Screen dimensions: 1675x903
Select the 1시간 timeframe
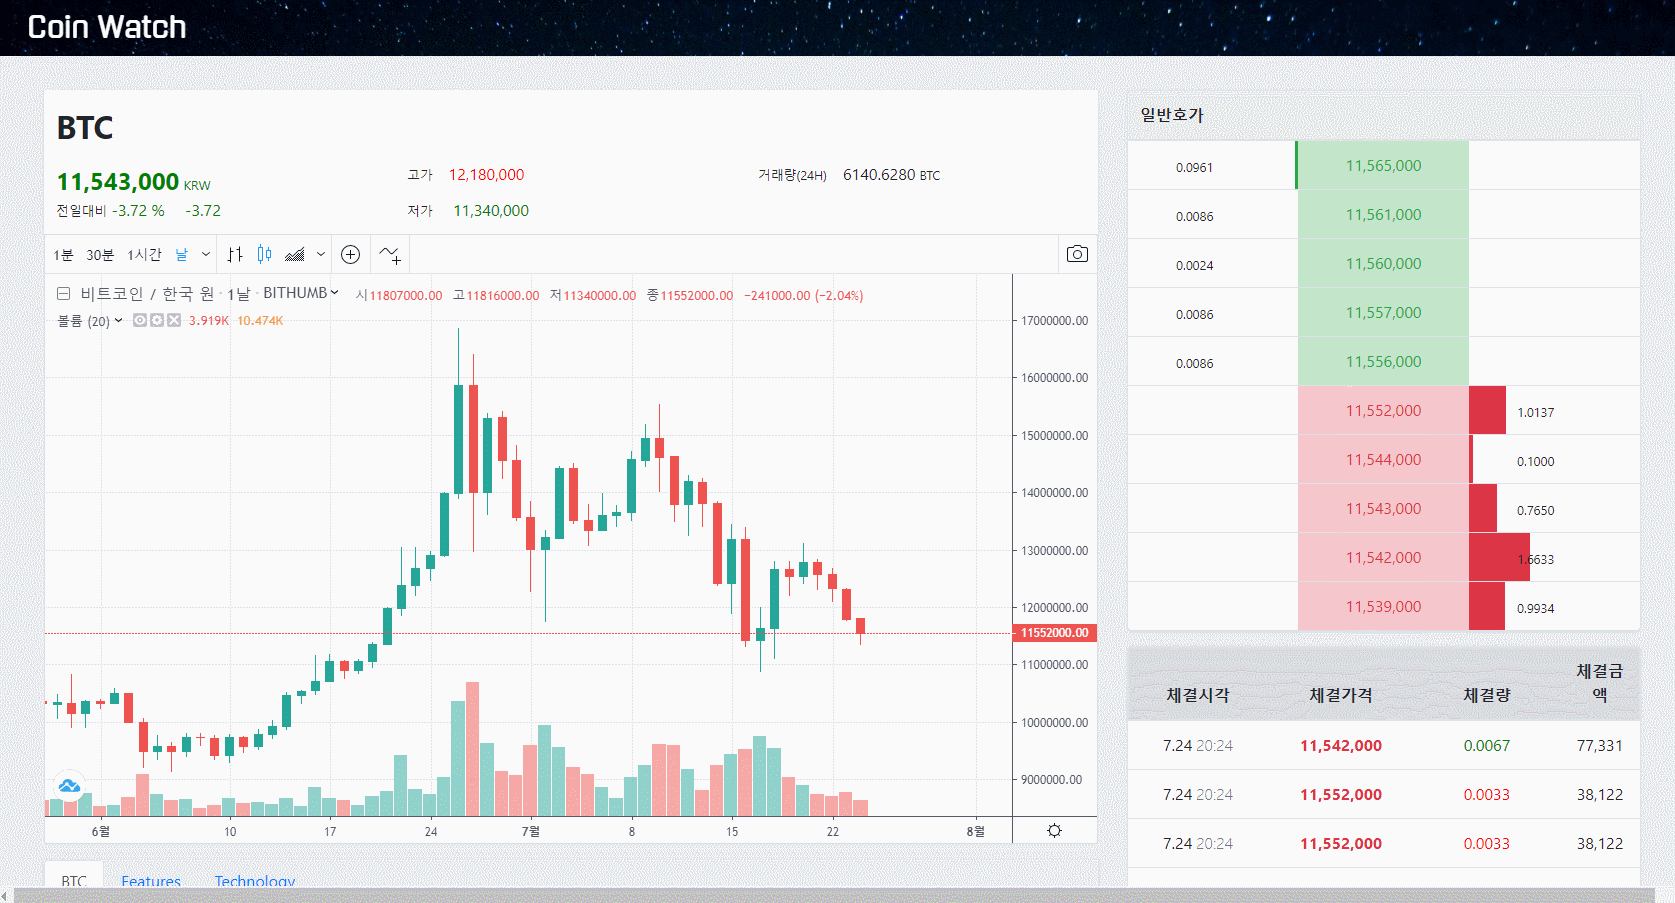144,255
